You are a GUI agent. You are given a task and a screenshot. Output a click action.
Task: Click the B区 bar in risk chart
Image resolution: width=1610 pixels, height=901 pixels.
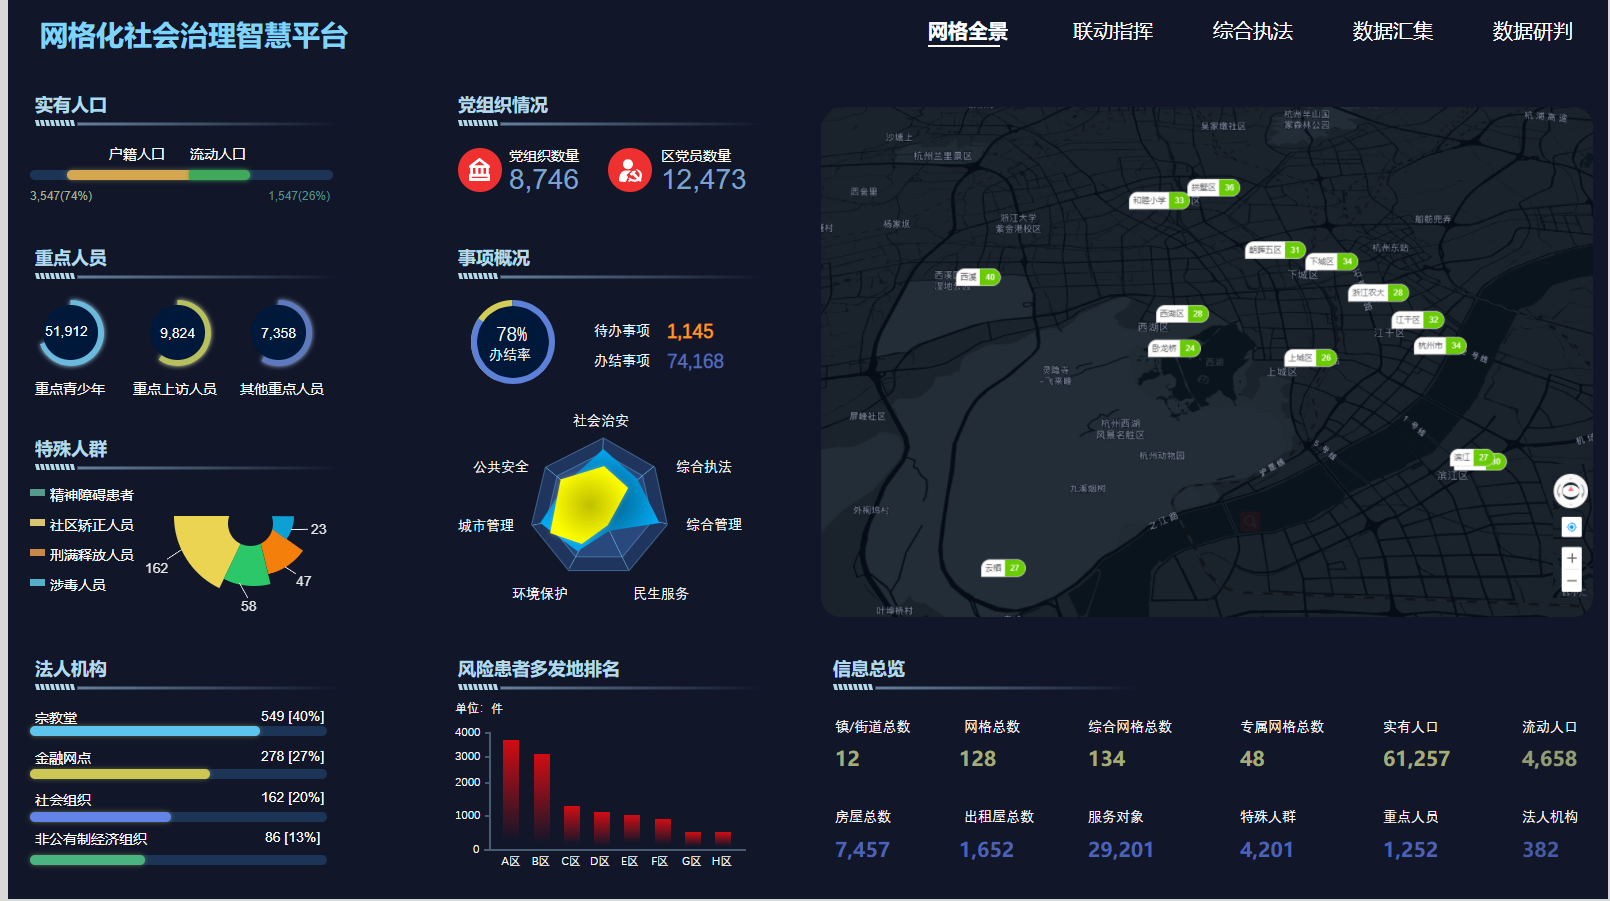[x=542, y=800]
